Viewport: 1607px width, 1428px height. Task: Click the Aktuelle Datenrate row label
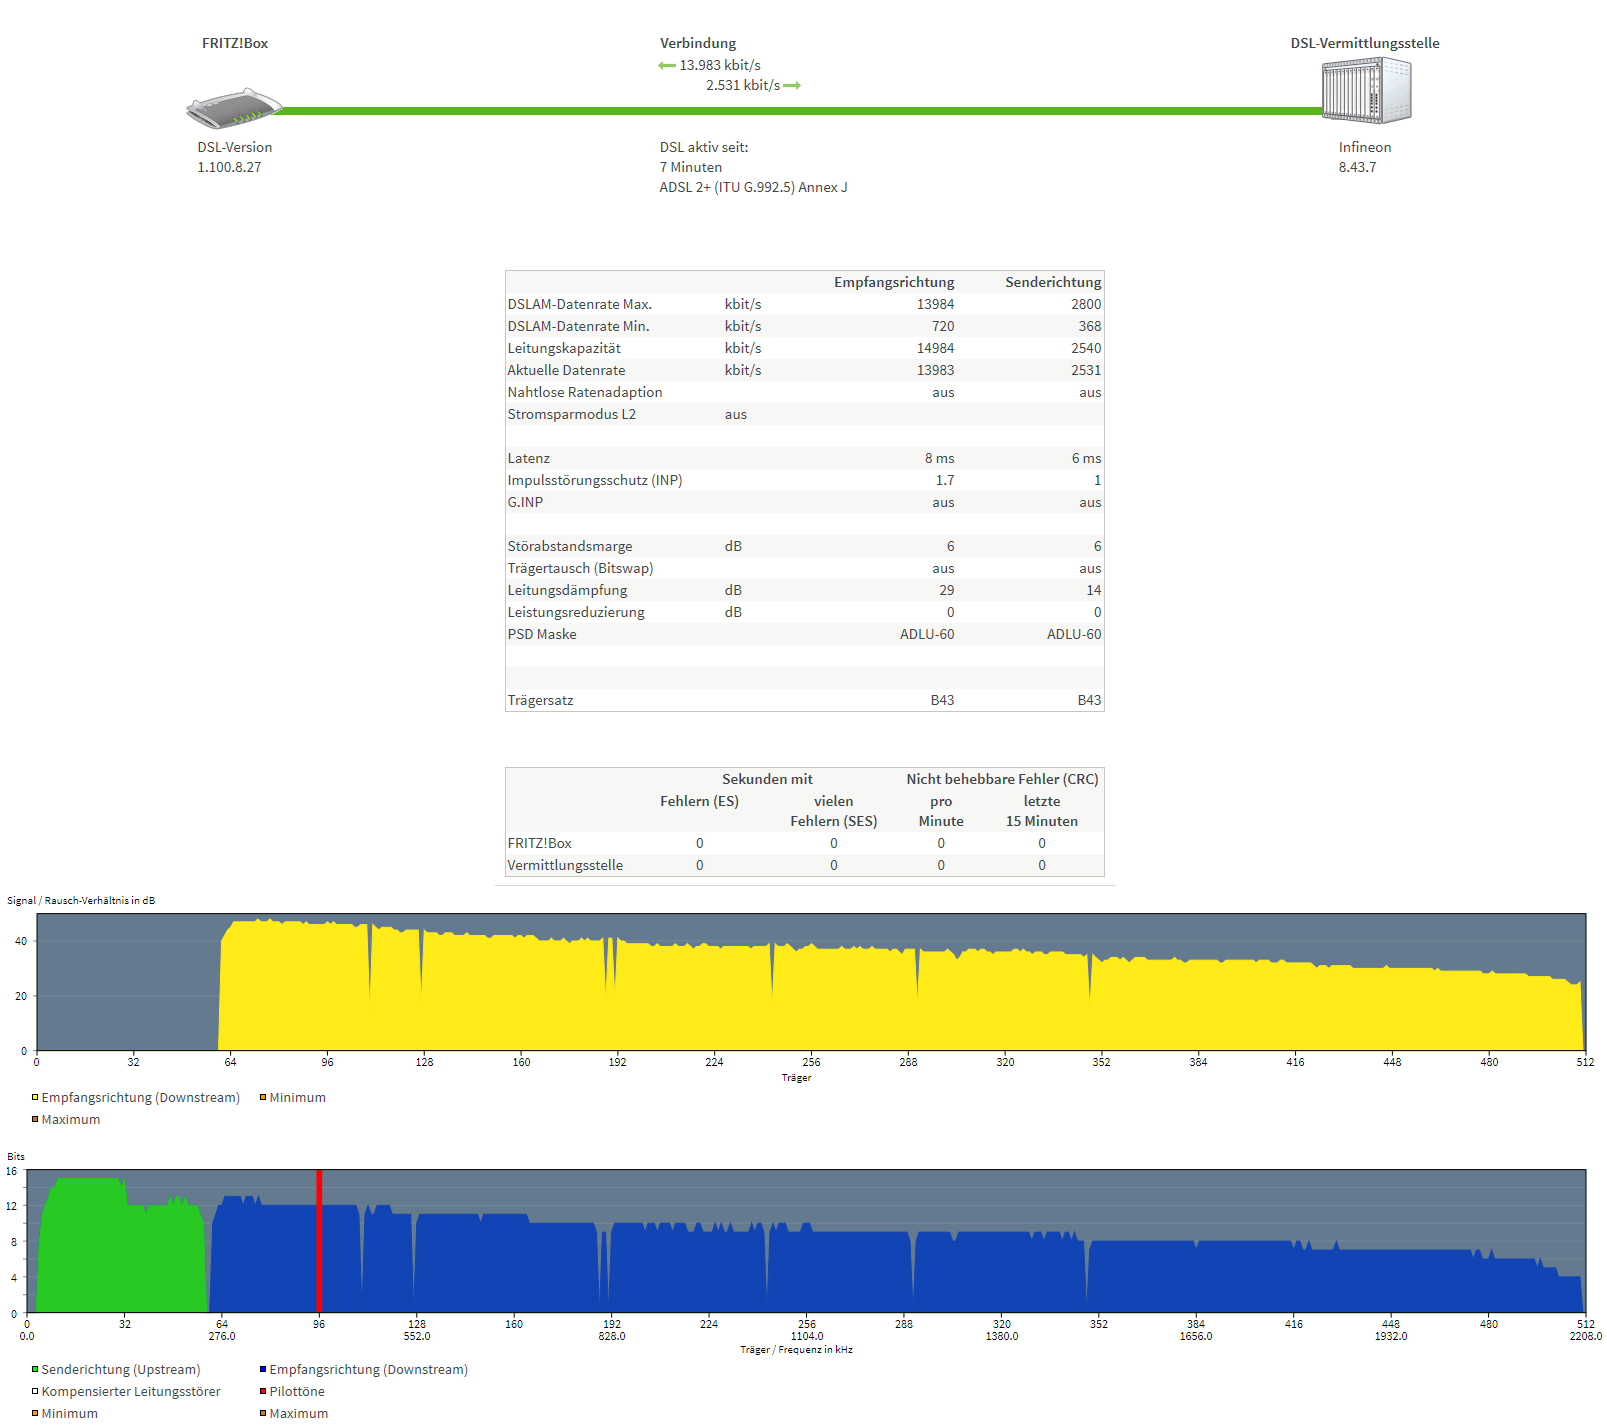(x=566, y=371)
